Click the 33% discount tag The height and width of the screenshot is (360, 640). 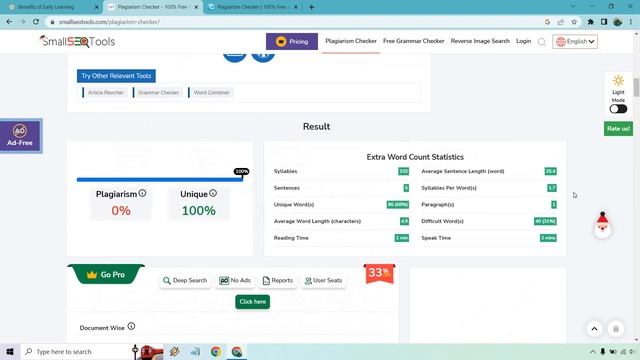click(x=379, y=273)
